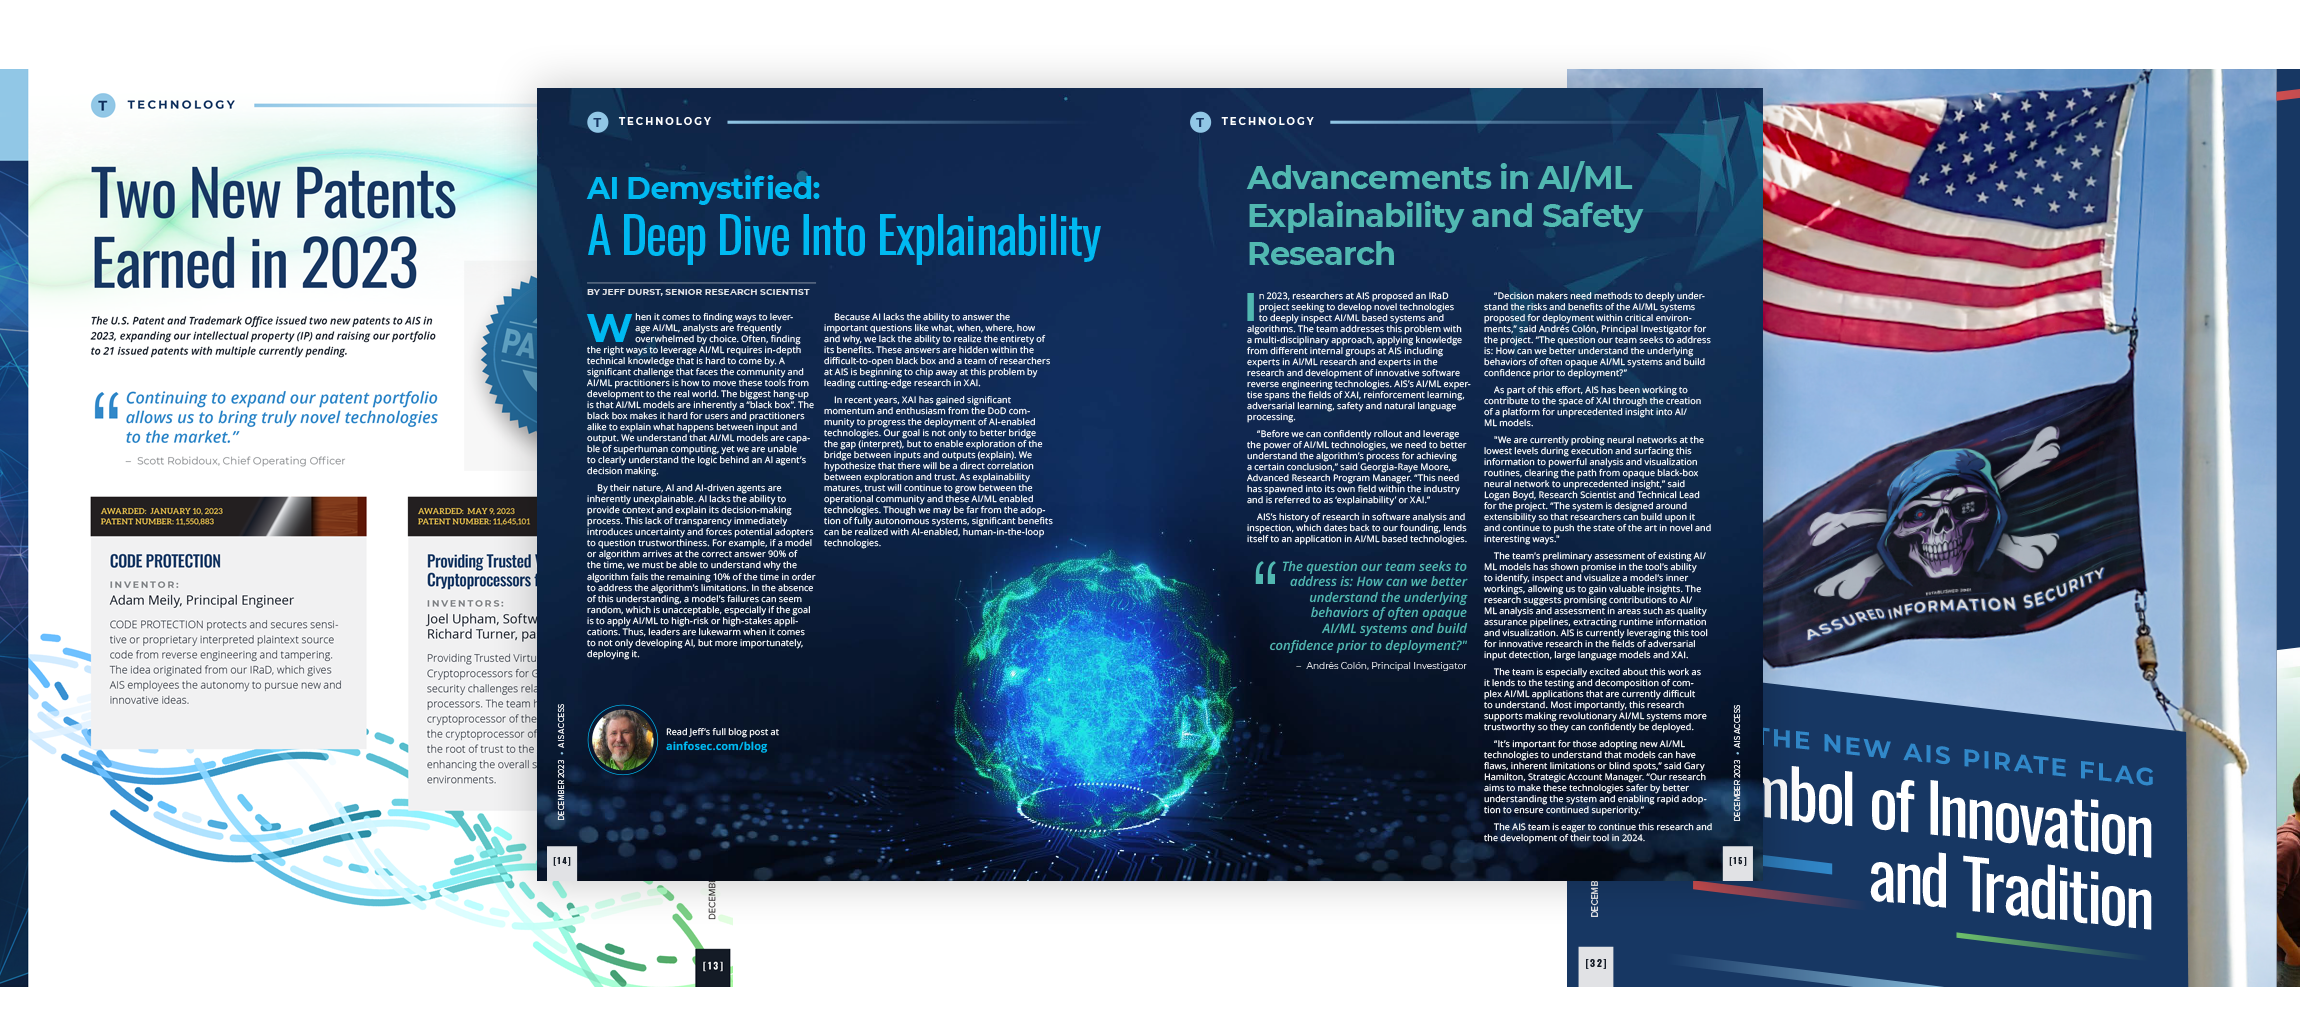Click the TECHNOLOGY label on the Advancements page
Viewport: 2300px width, 1034px height.
coord(1267,122)
